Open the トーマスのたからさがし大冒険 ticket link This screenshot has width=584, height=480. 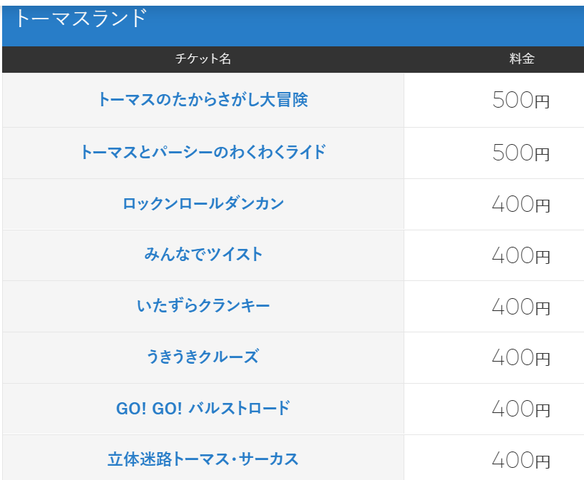click(x=203, y=100)
